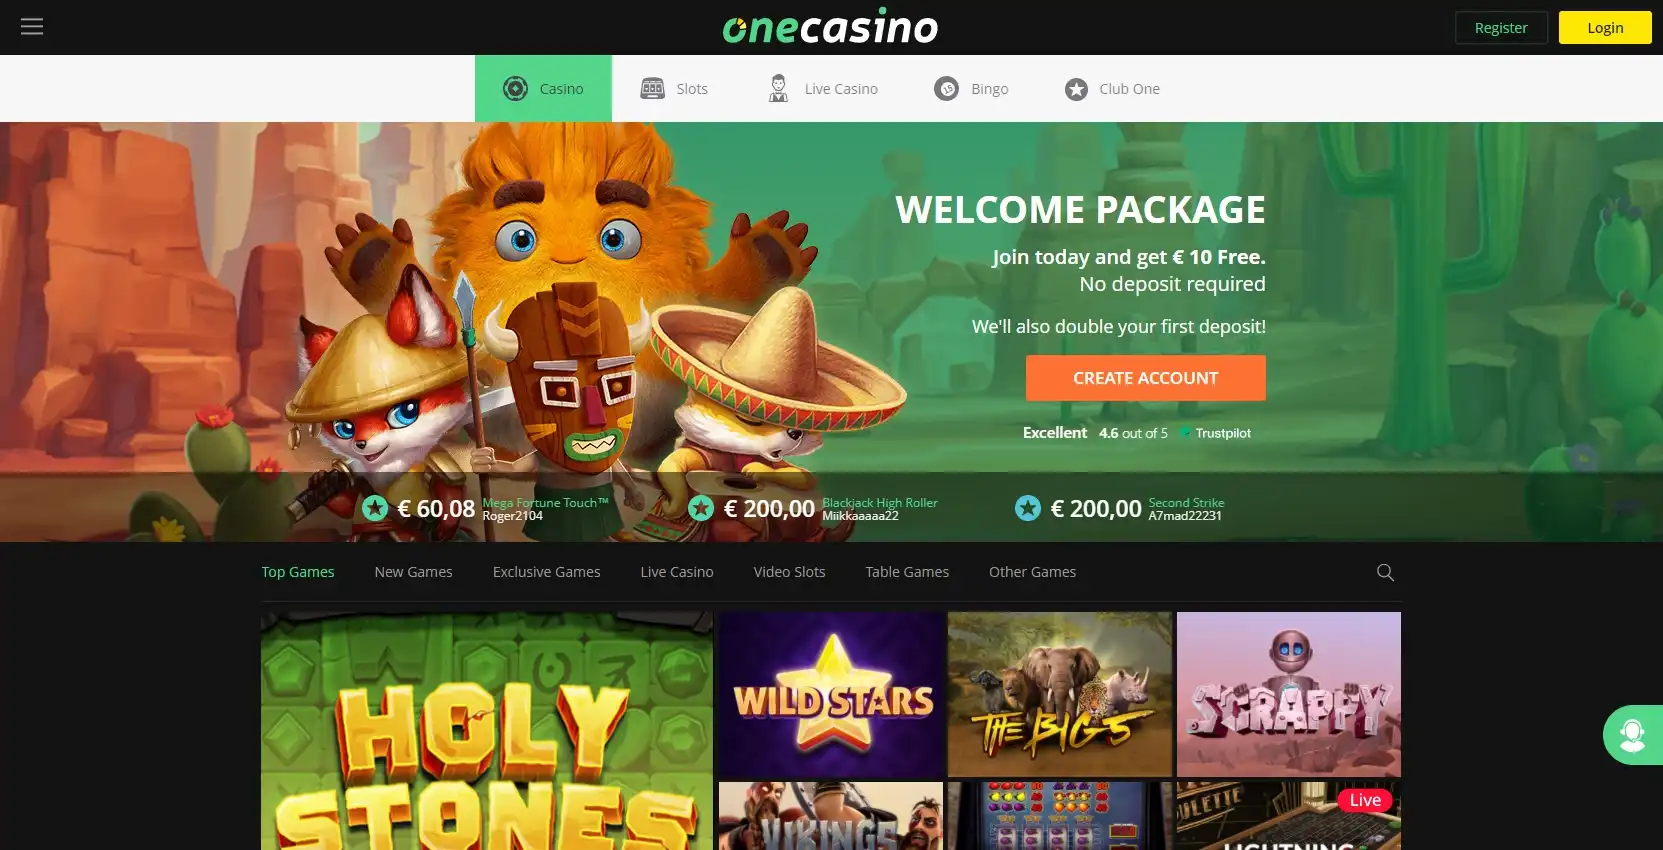Select the New Games tab
The image size is (1663, 850).
click(413, 572)
